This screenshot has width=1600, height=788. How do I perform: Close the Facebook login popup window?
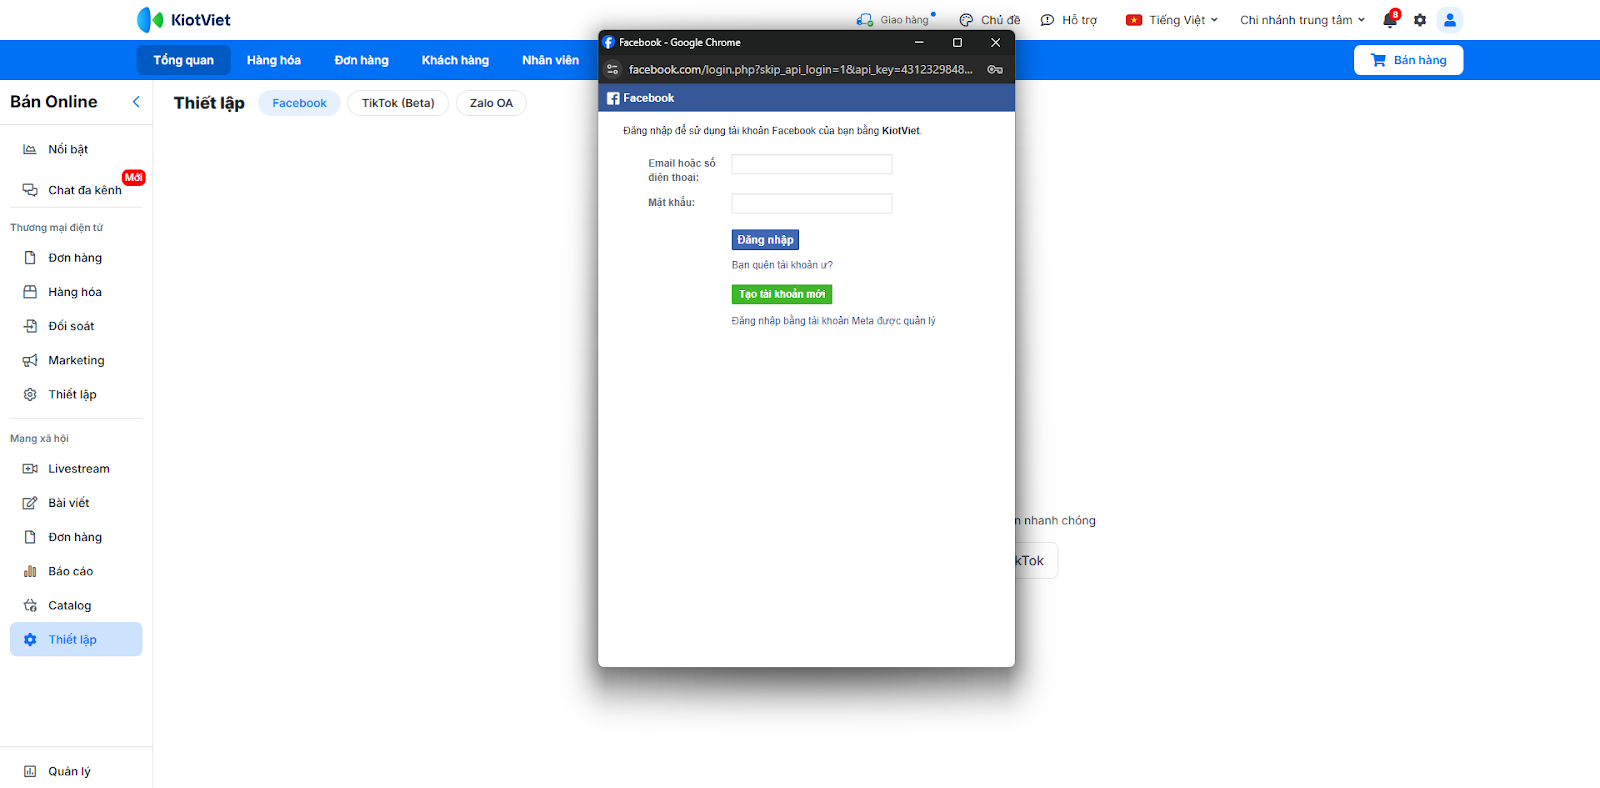pos(995,42)
